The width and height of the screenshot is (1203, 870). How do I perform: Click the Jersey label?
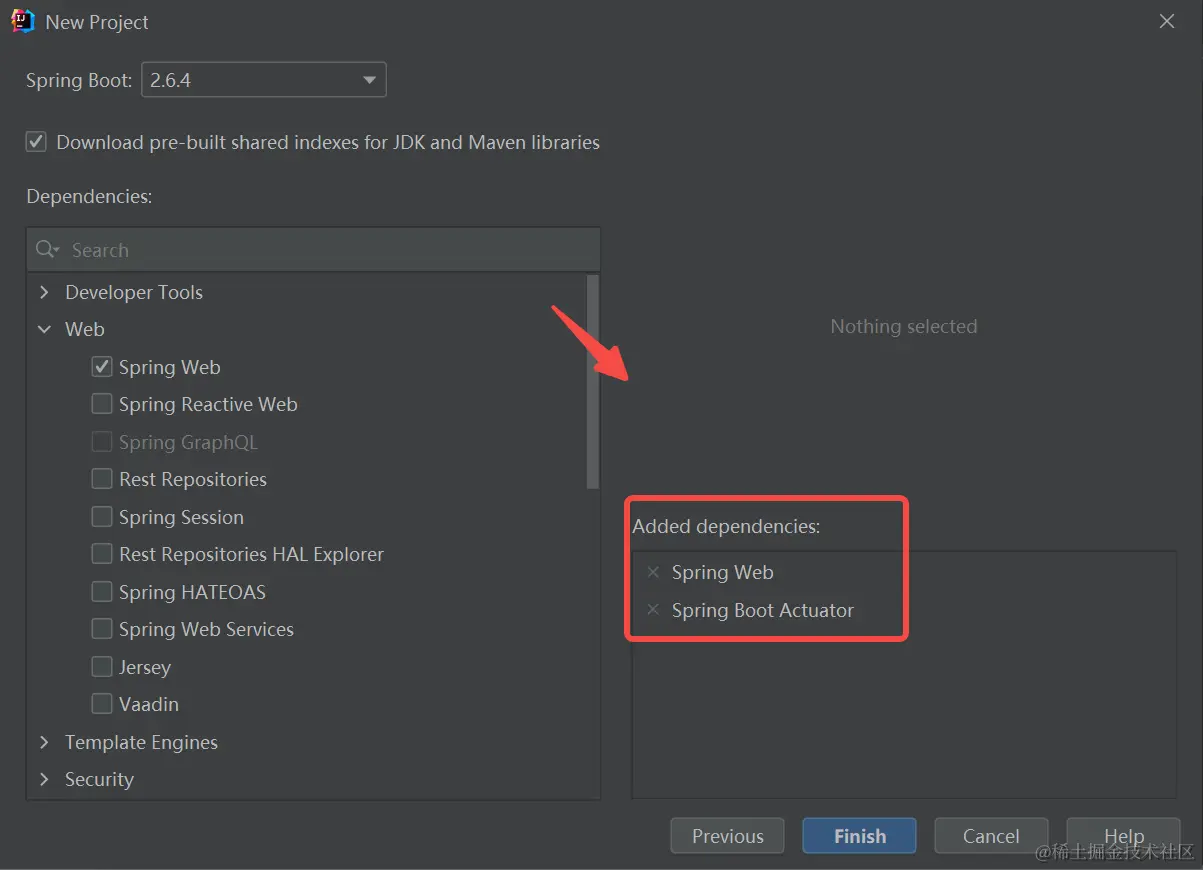(145, 667)
